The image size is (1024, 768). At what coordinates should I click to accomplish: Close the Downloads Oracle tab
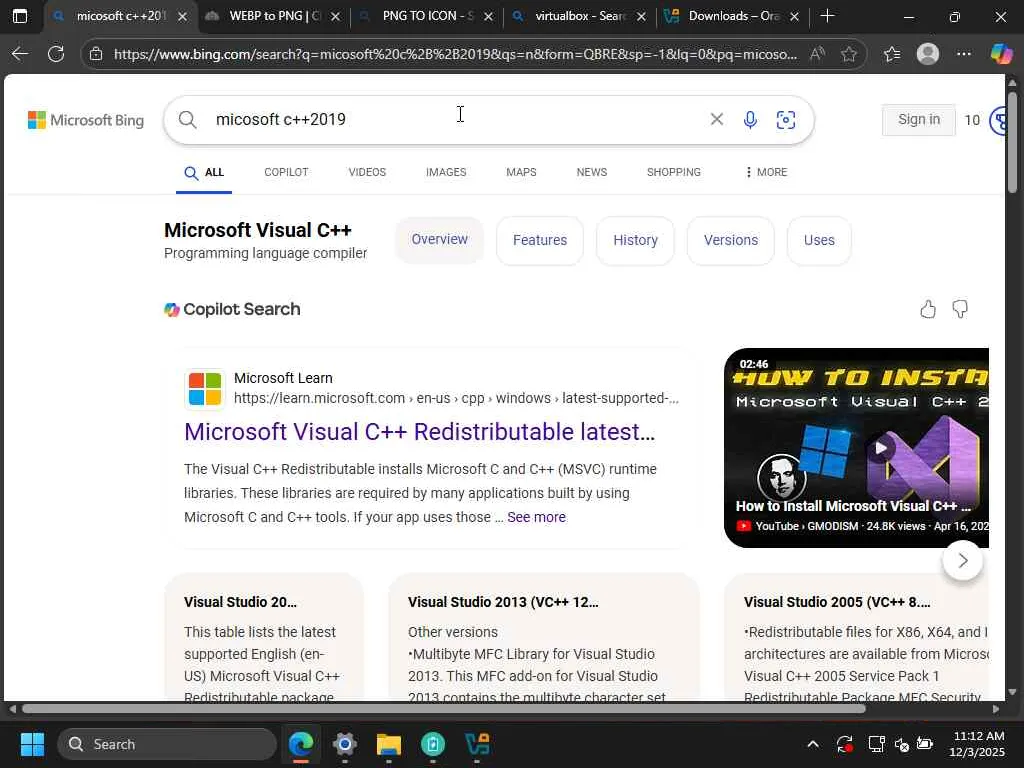[x=795, y=17]
